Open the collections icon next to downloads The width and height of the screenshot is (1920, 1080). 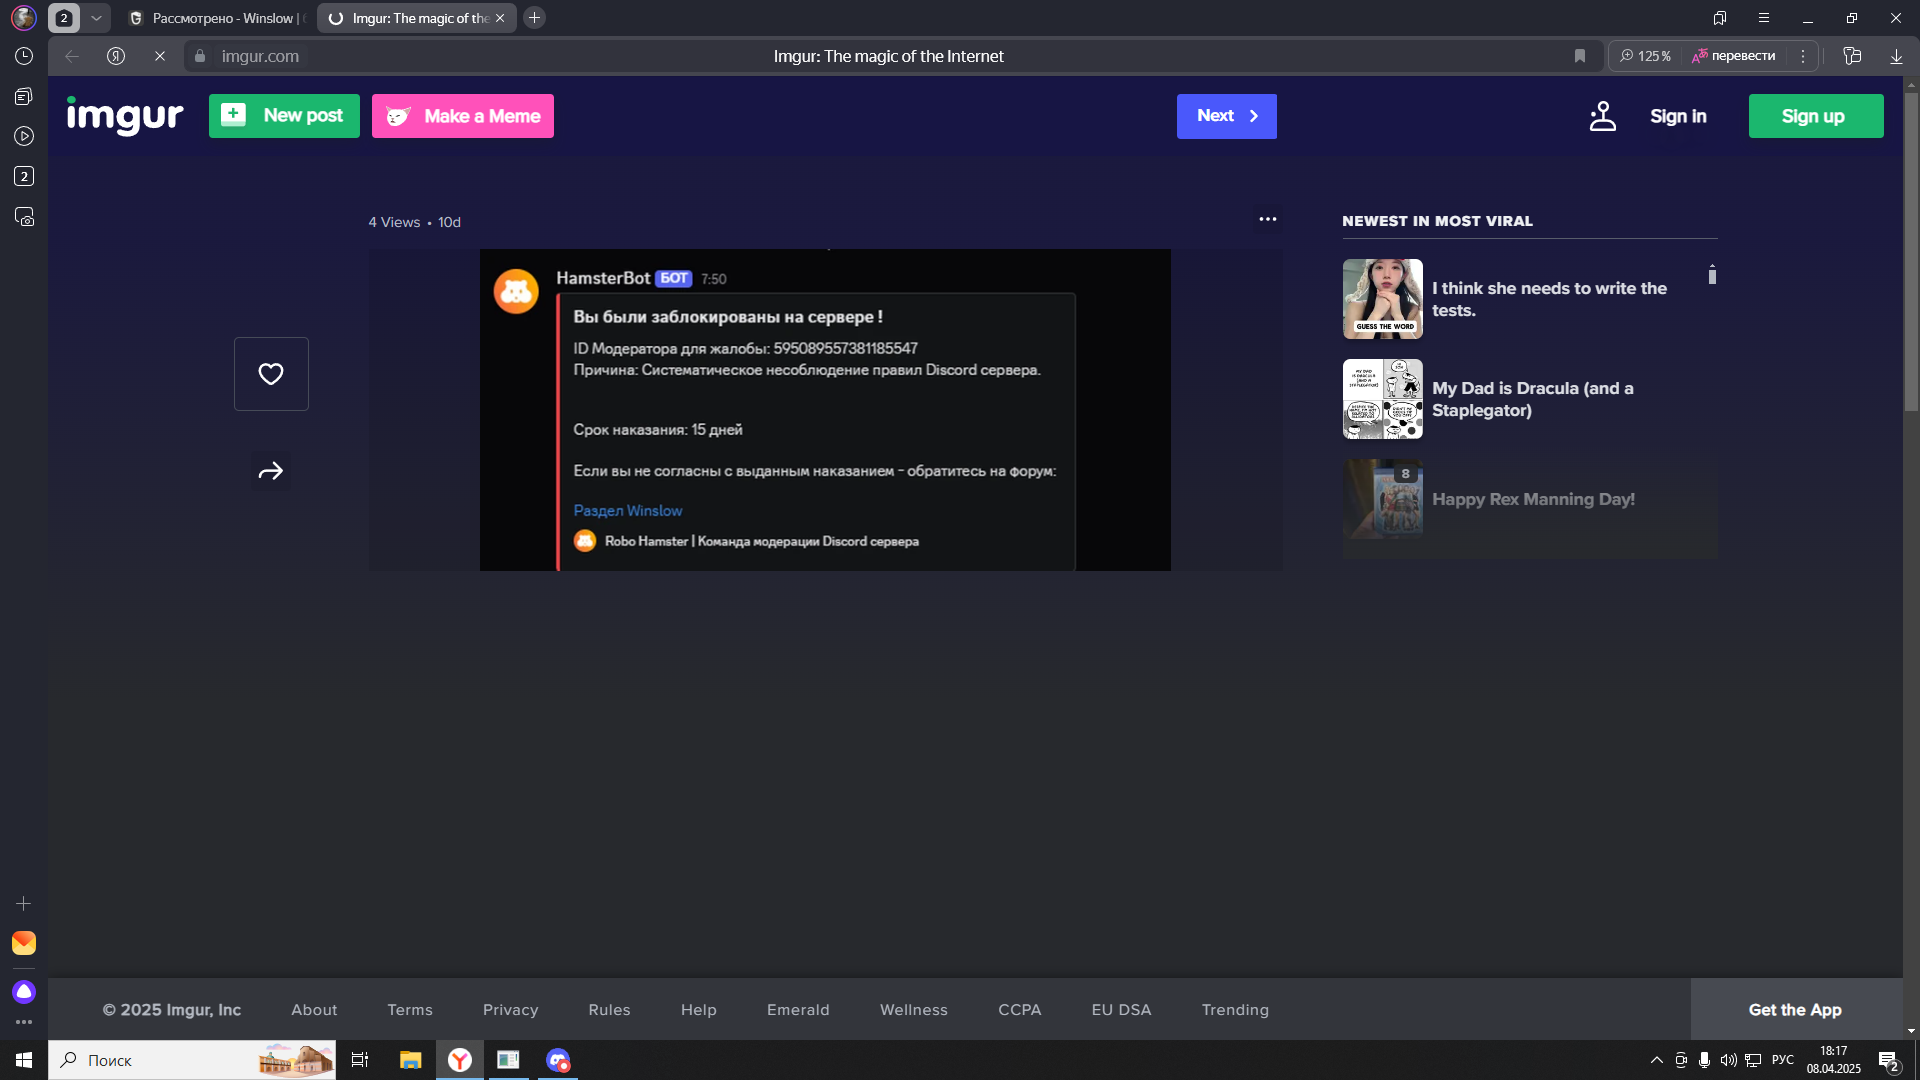coord(1852,56)
